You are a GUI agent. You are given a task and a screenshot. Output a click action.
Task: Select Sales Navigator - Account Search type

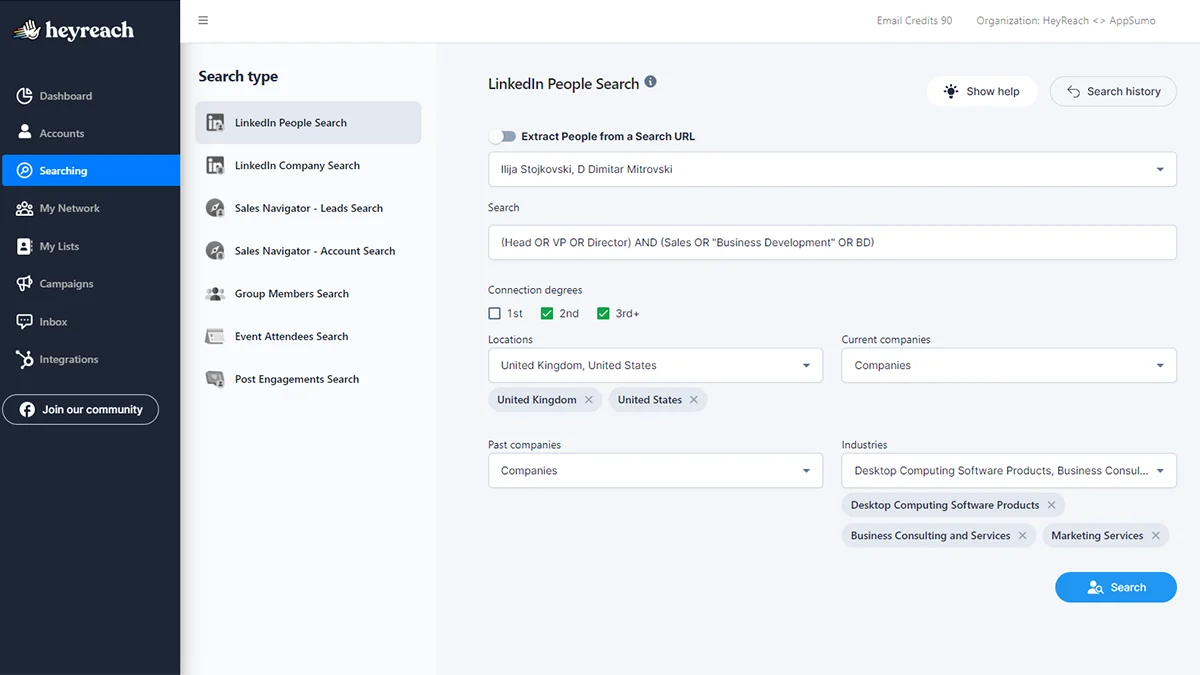pyautogui.click(x=308, y=251)
